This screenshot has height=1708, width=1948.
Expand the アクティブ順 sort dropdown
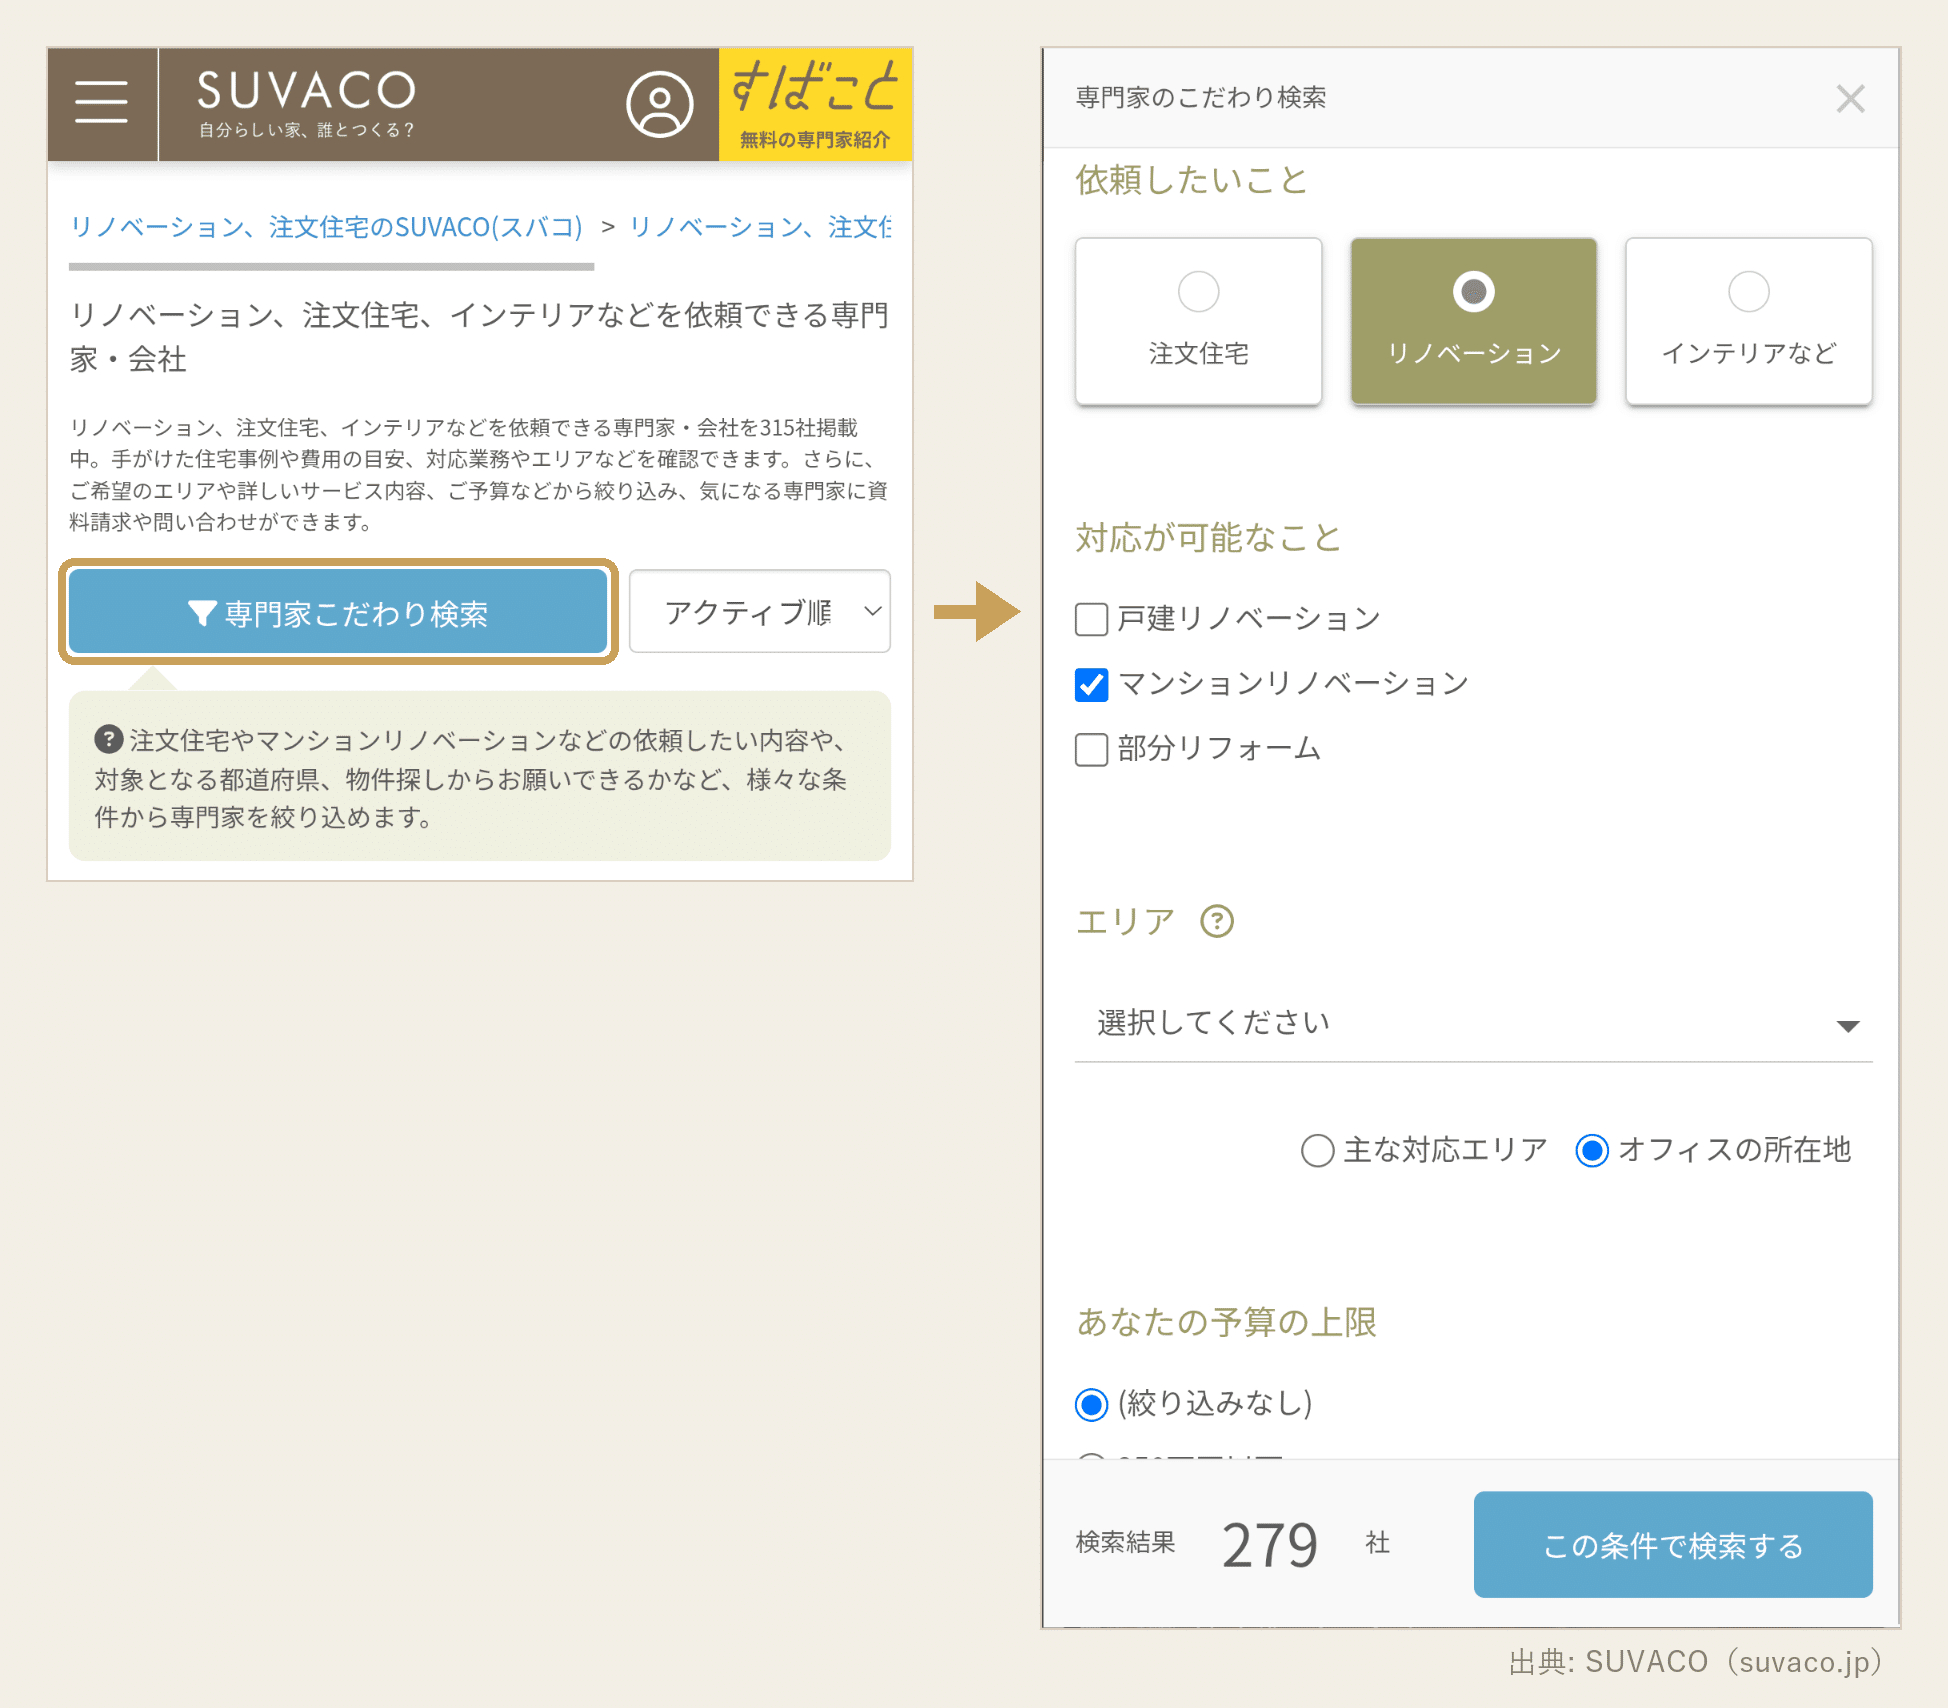point(760,612)
